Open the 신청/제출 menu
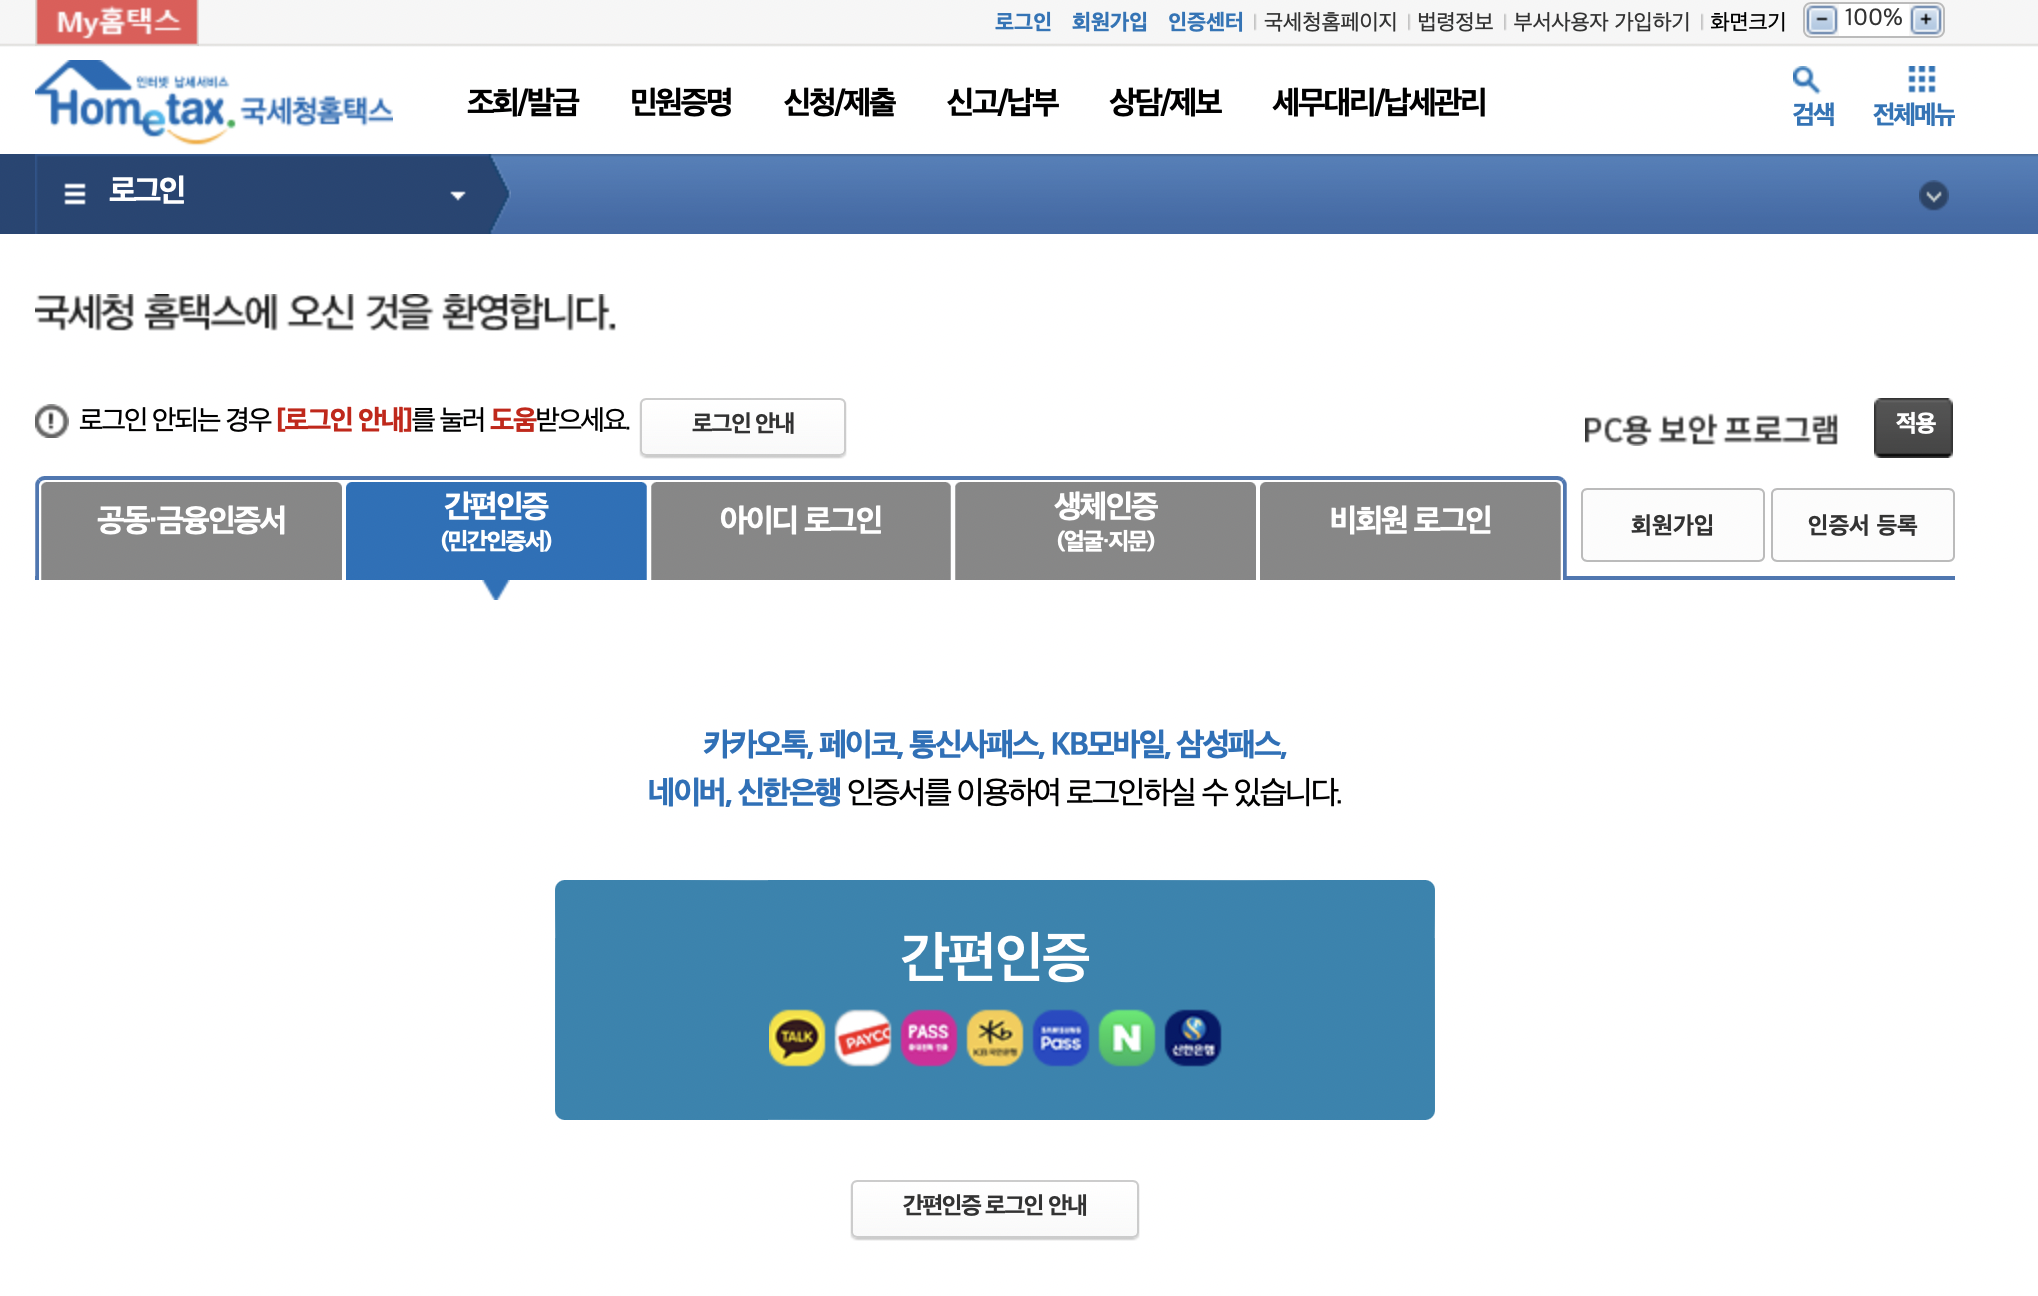Screen dimensions: 2038x1296 click(x=840, y=102)
